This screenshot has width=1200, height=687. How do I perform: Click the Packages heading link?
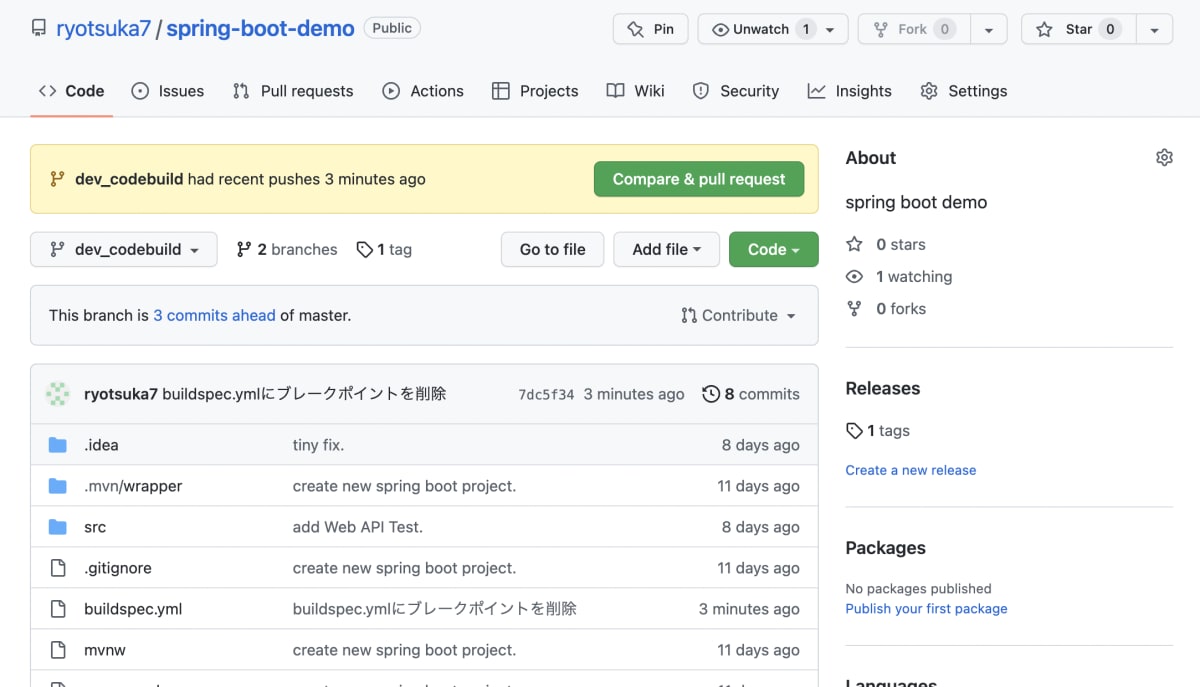tap(886, 548)
